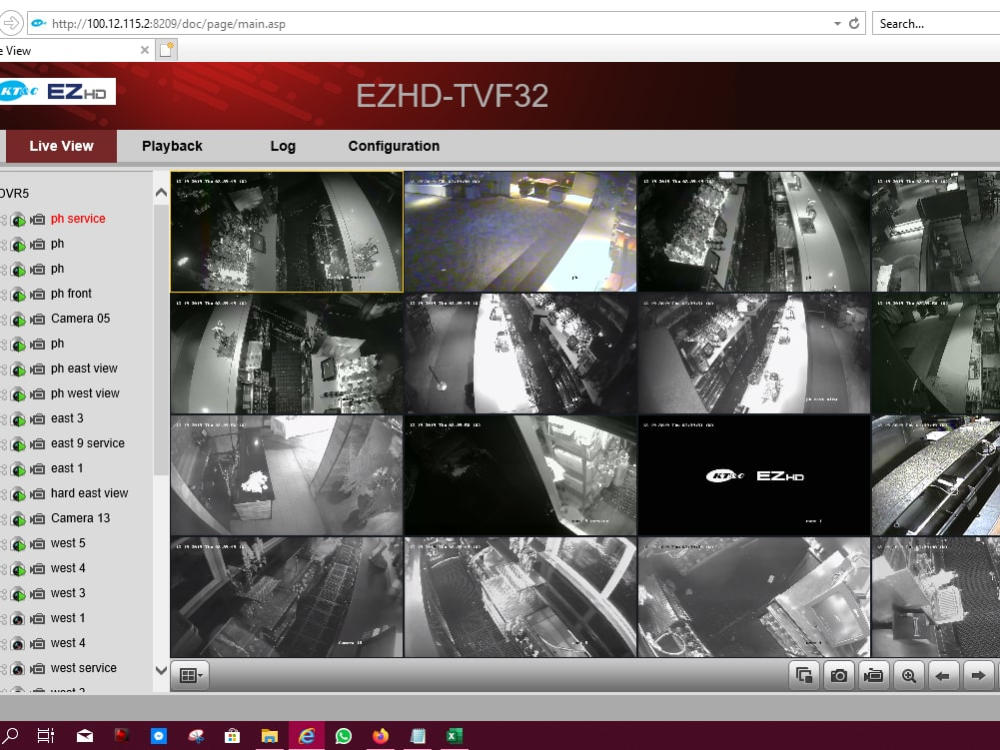Capture a snapshot with the camera button
The image size is (1000, 750).
[839, 675]
